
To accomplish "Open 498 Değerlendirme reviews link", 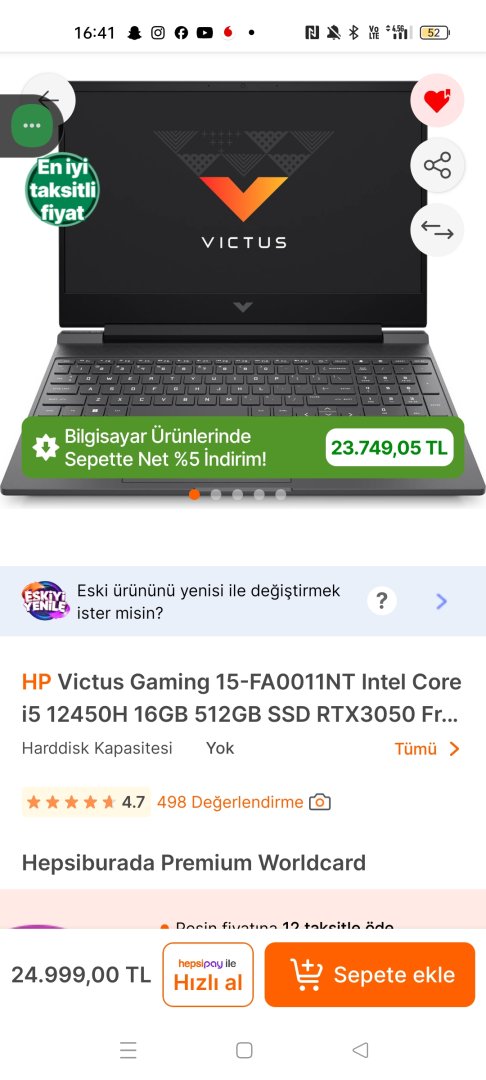I will coord(230,802).
